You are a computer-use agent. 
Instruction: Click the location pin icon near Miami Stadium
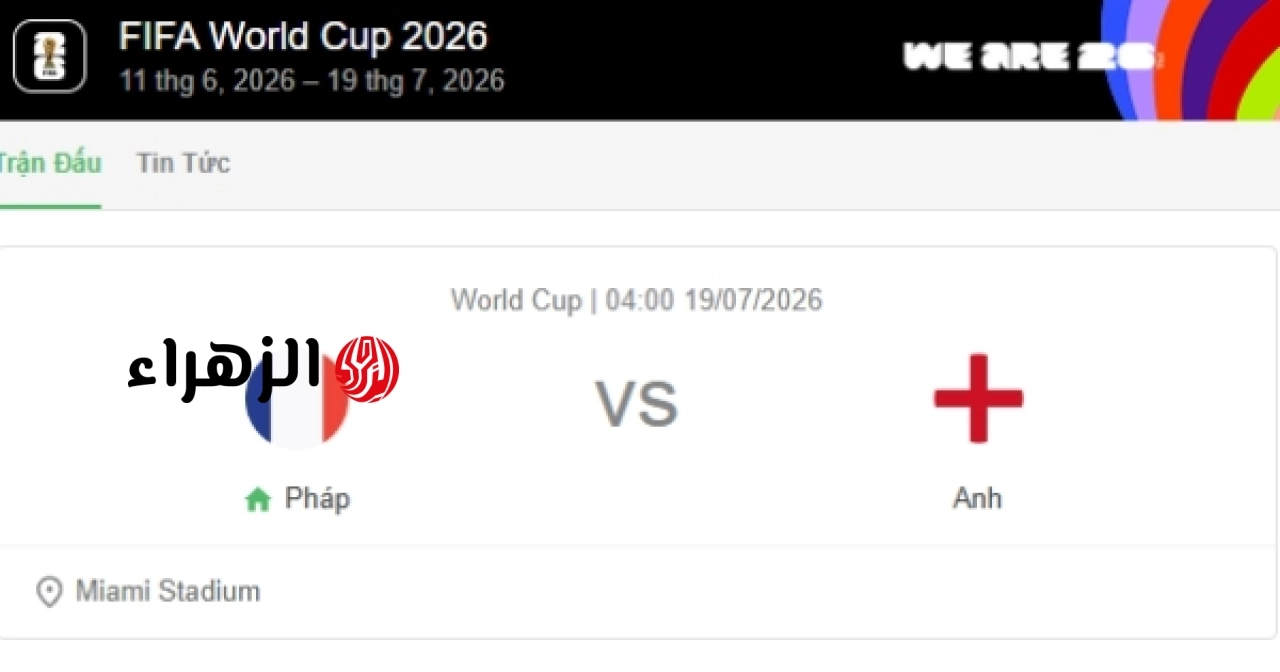tap(49, 592)
